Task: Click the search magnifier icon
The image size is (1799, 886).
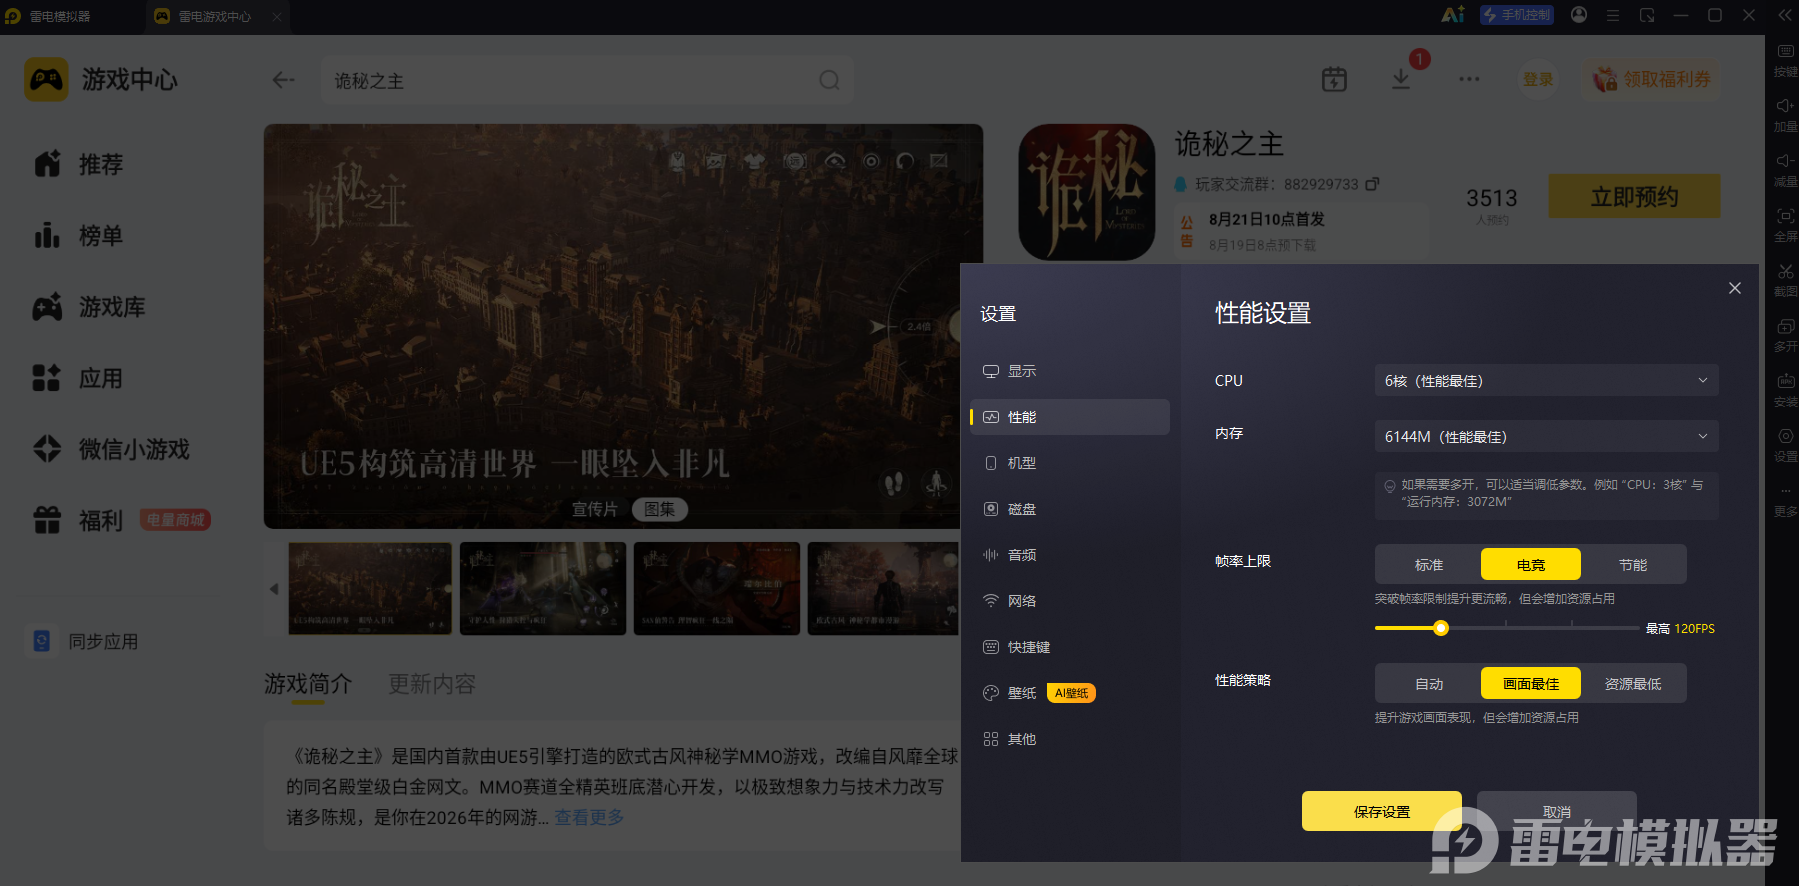Action: click(829, 80)
